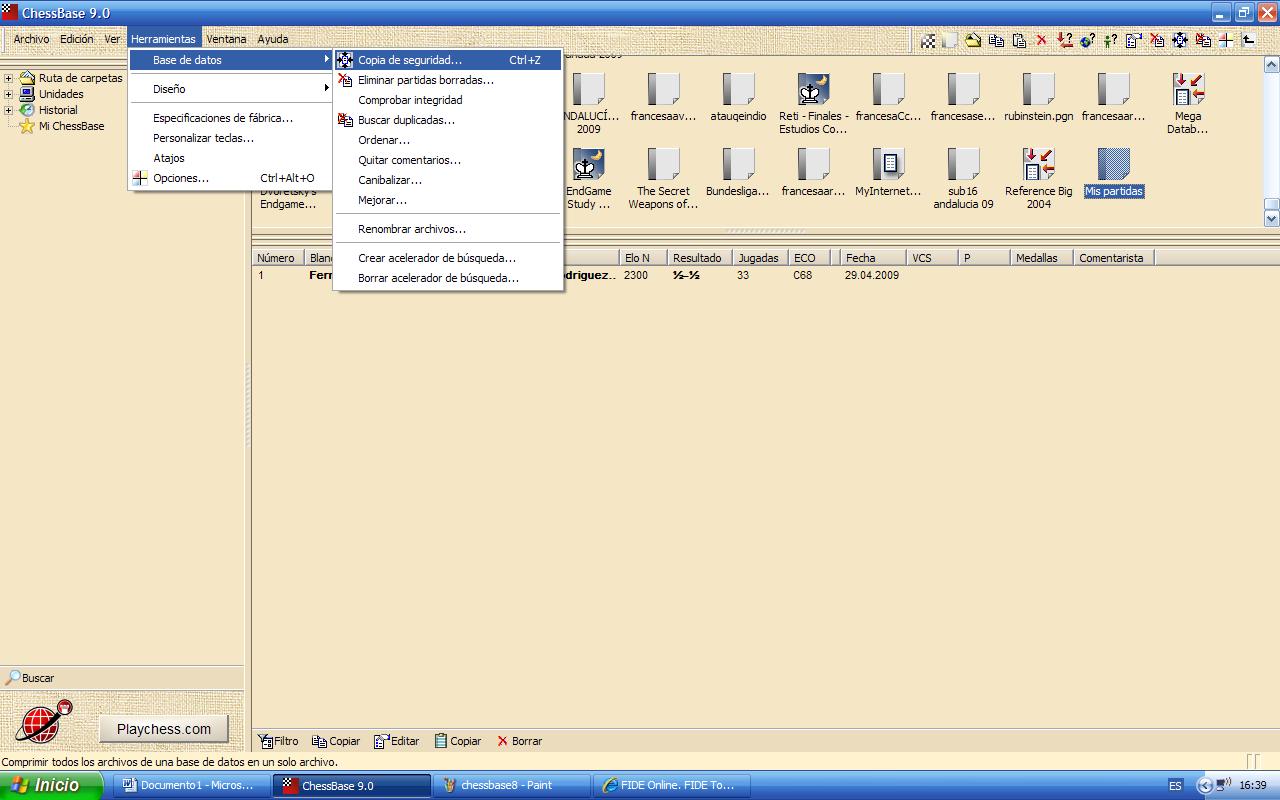
Task: Click the database pane scroll-down arrow
Action: pos(1272,218)
